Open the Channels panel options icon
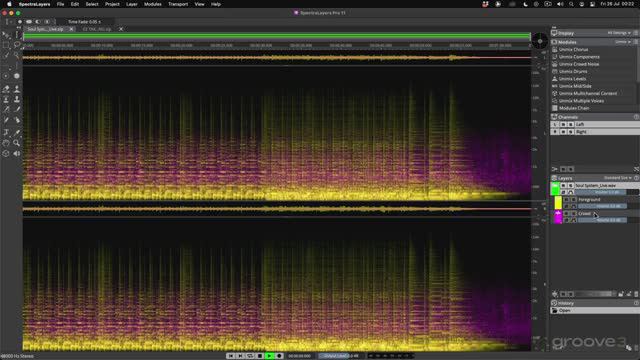 coord(636,117)
